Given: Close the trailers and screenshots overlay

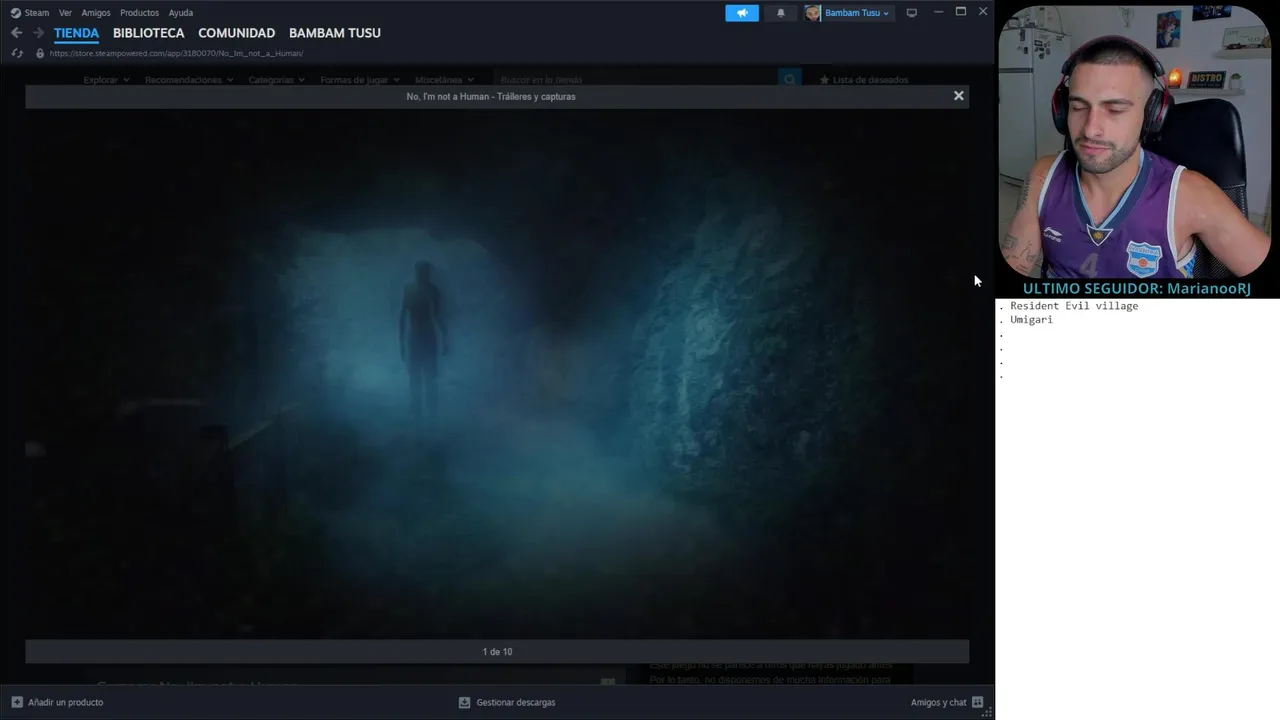Looking at the screenshot, I should click(x=958, y=96).
